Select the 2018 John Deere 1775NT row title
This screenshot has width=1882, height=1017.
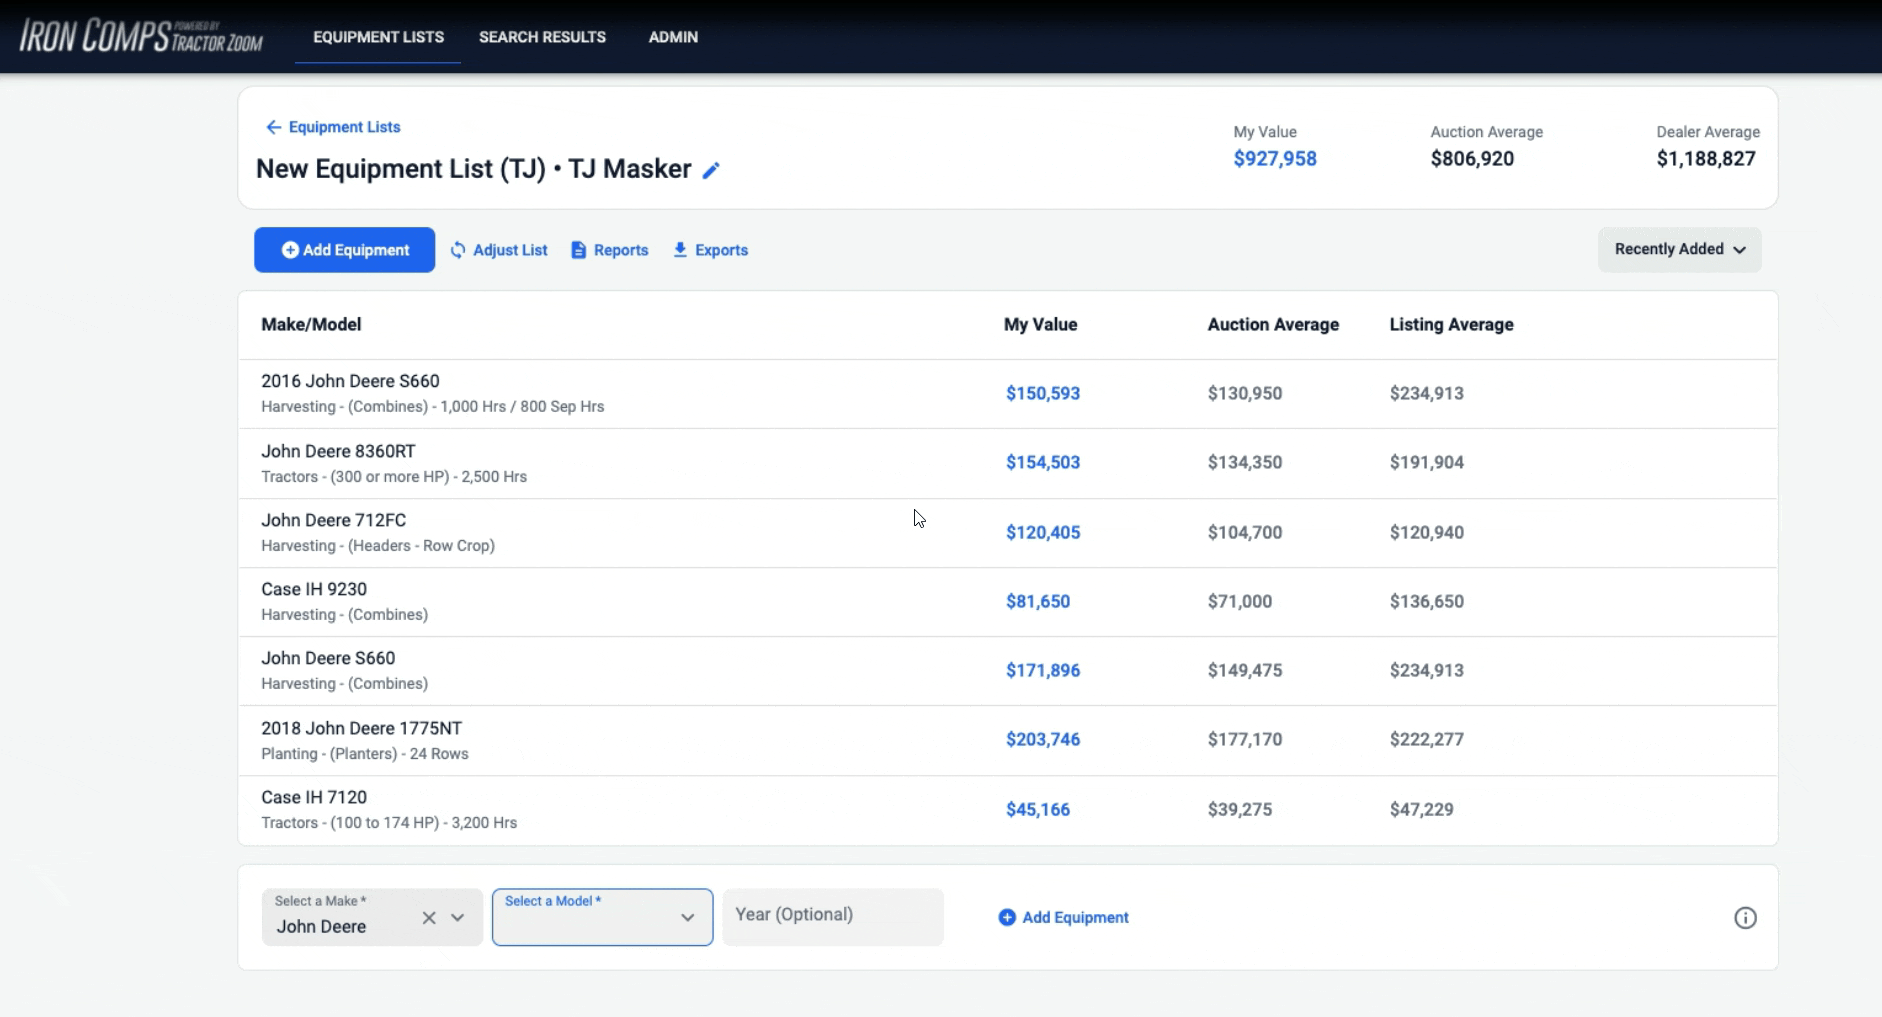click(361, 728)
